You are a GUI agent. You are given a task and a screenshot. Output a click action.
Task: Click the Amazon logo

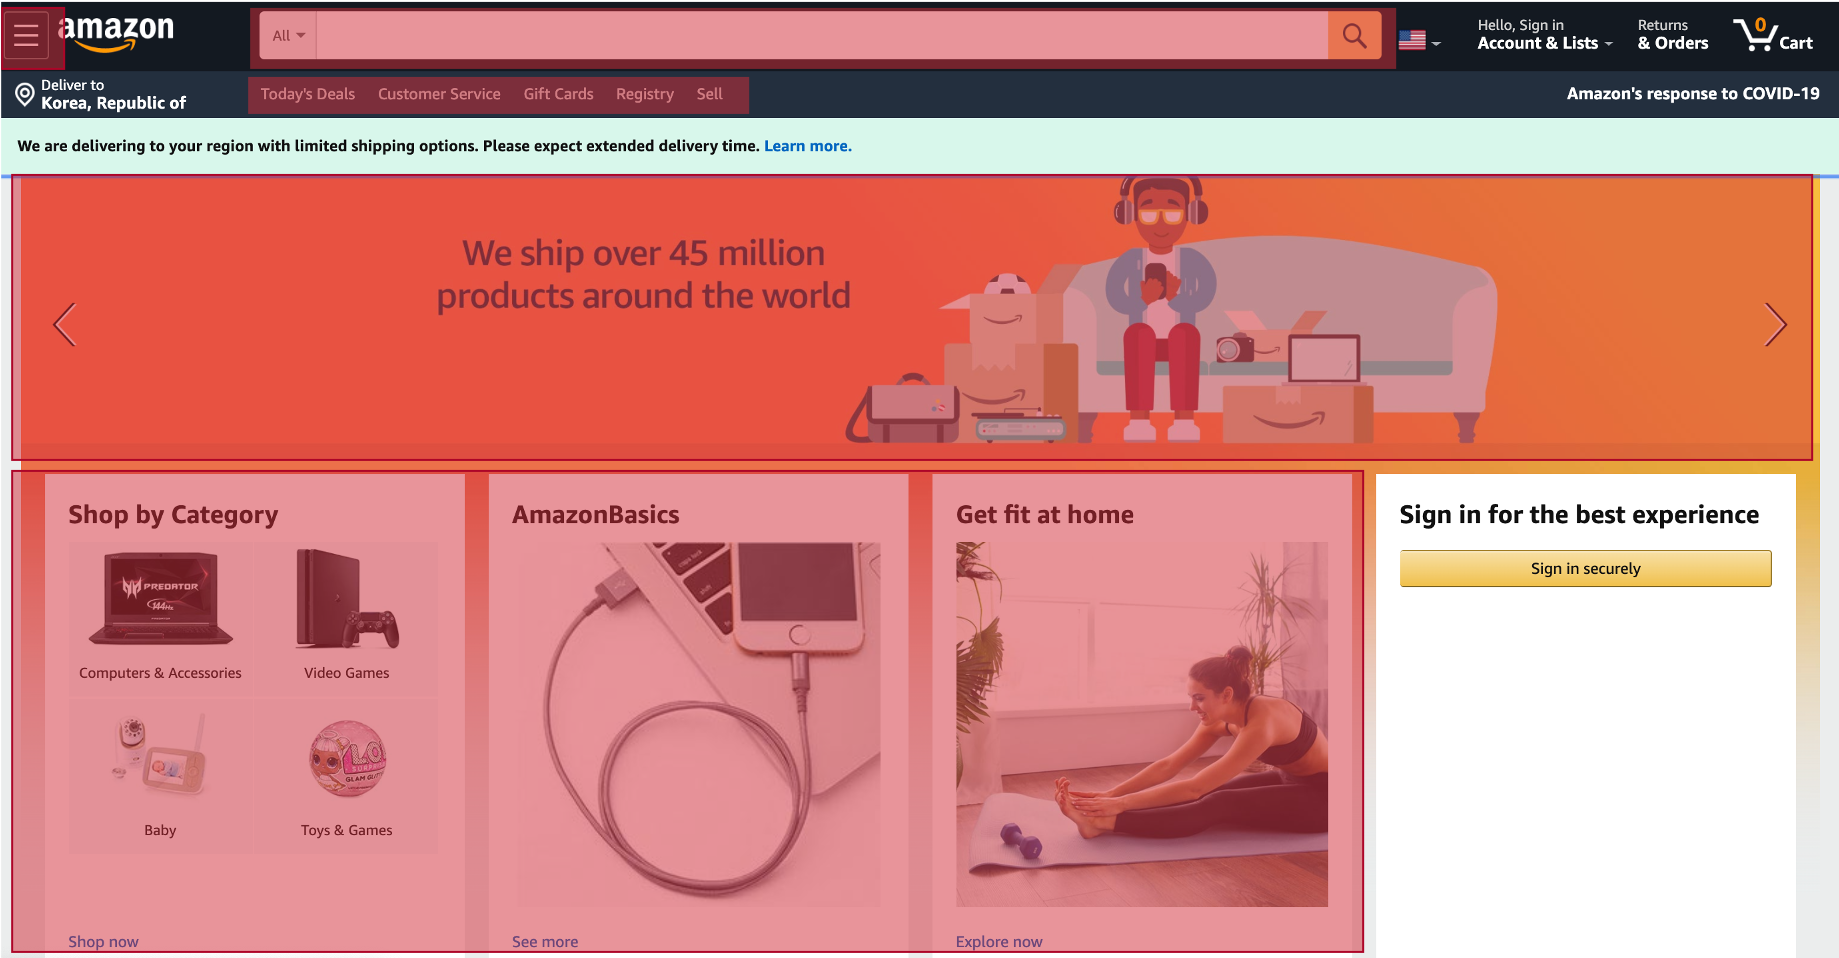tap(116, 34)
